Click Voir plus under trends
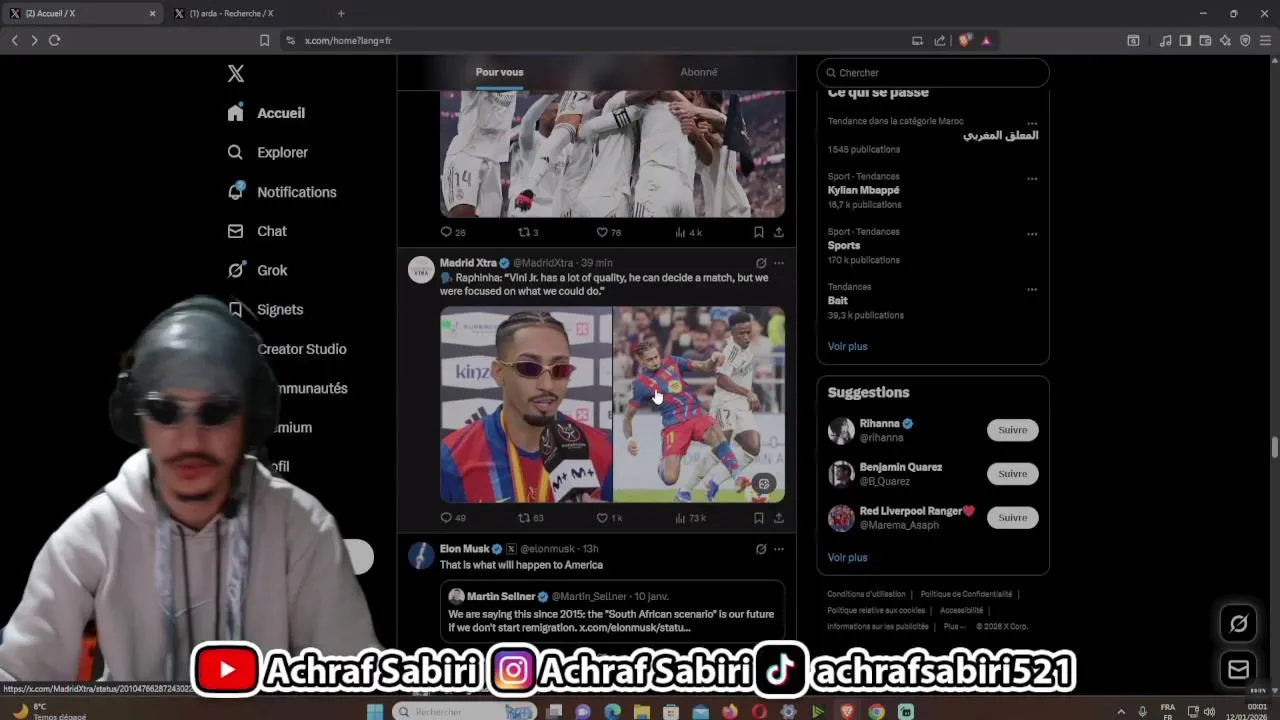The height and width of the screenshot is (720, 1280). pos(847,346)
